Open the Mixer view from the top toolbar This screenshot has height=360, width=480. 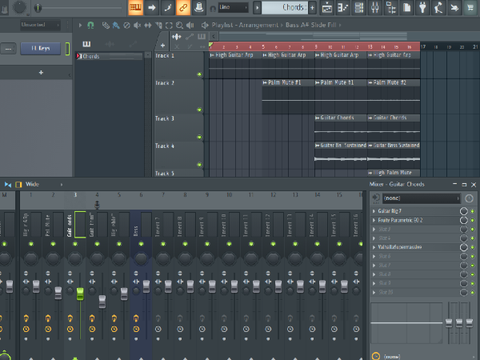click(x=375, y=7)
